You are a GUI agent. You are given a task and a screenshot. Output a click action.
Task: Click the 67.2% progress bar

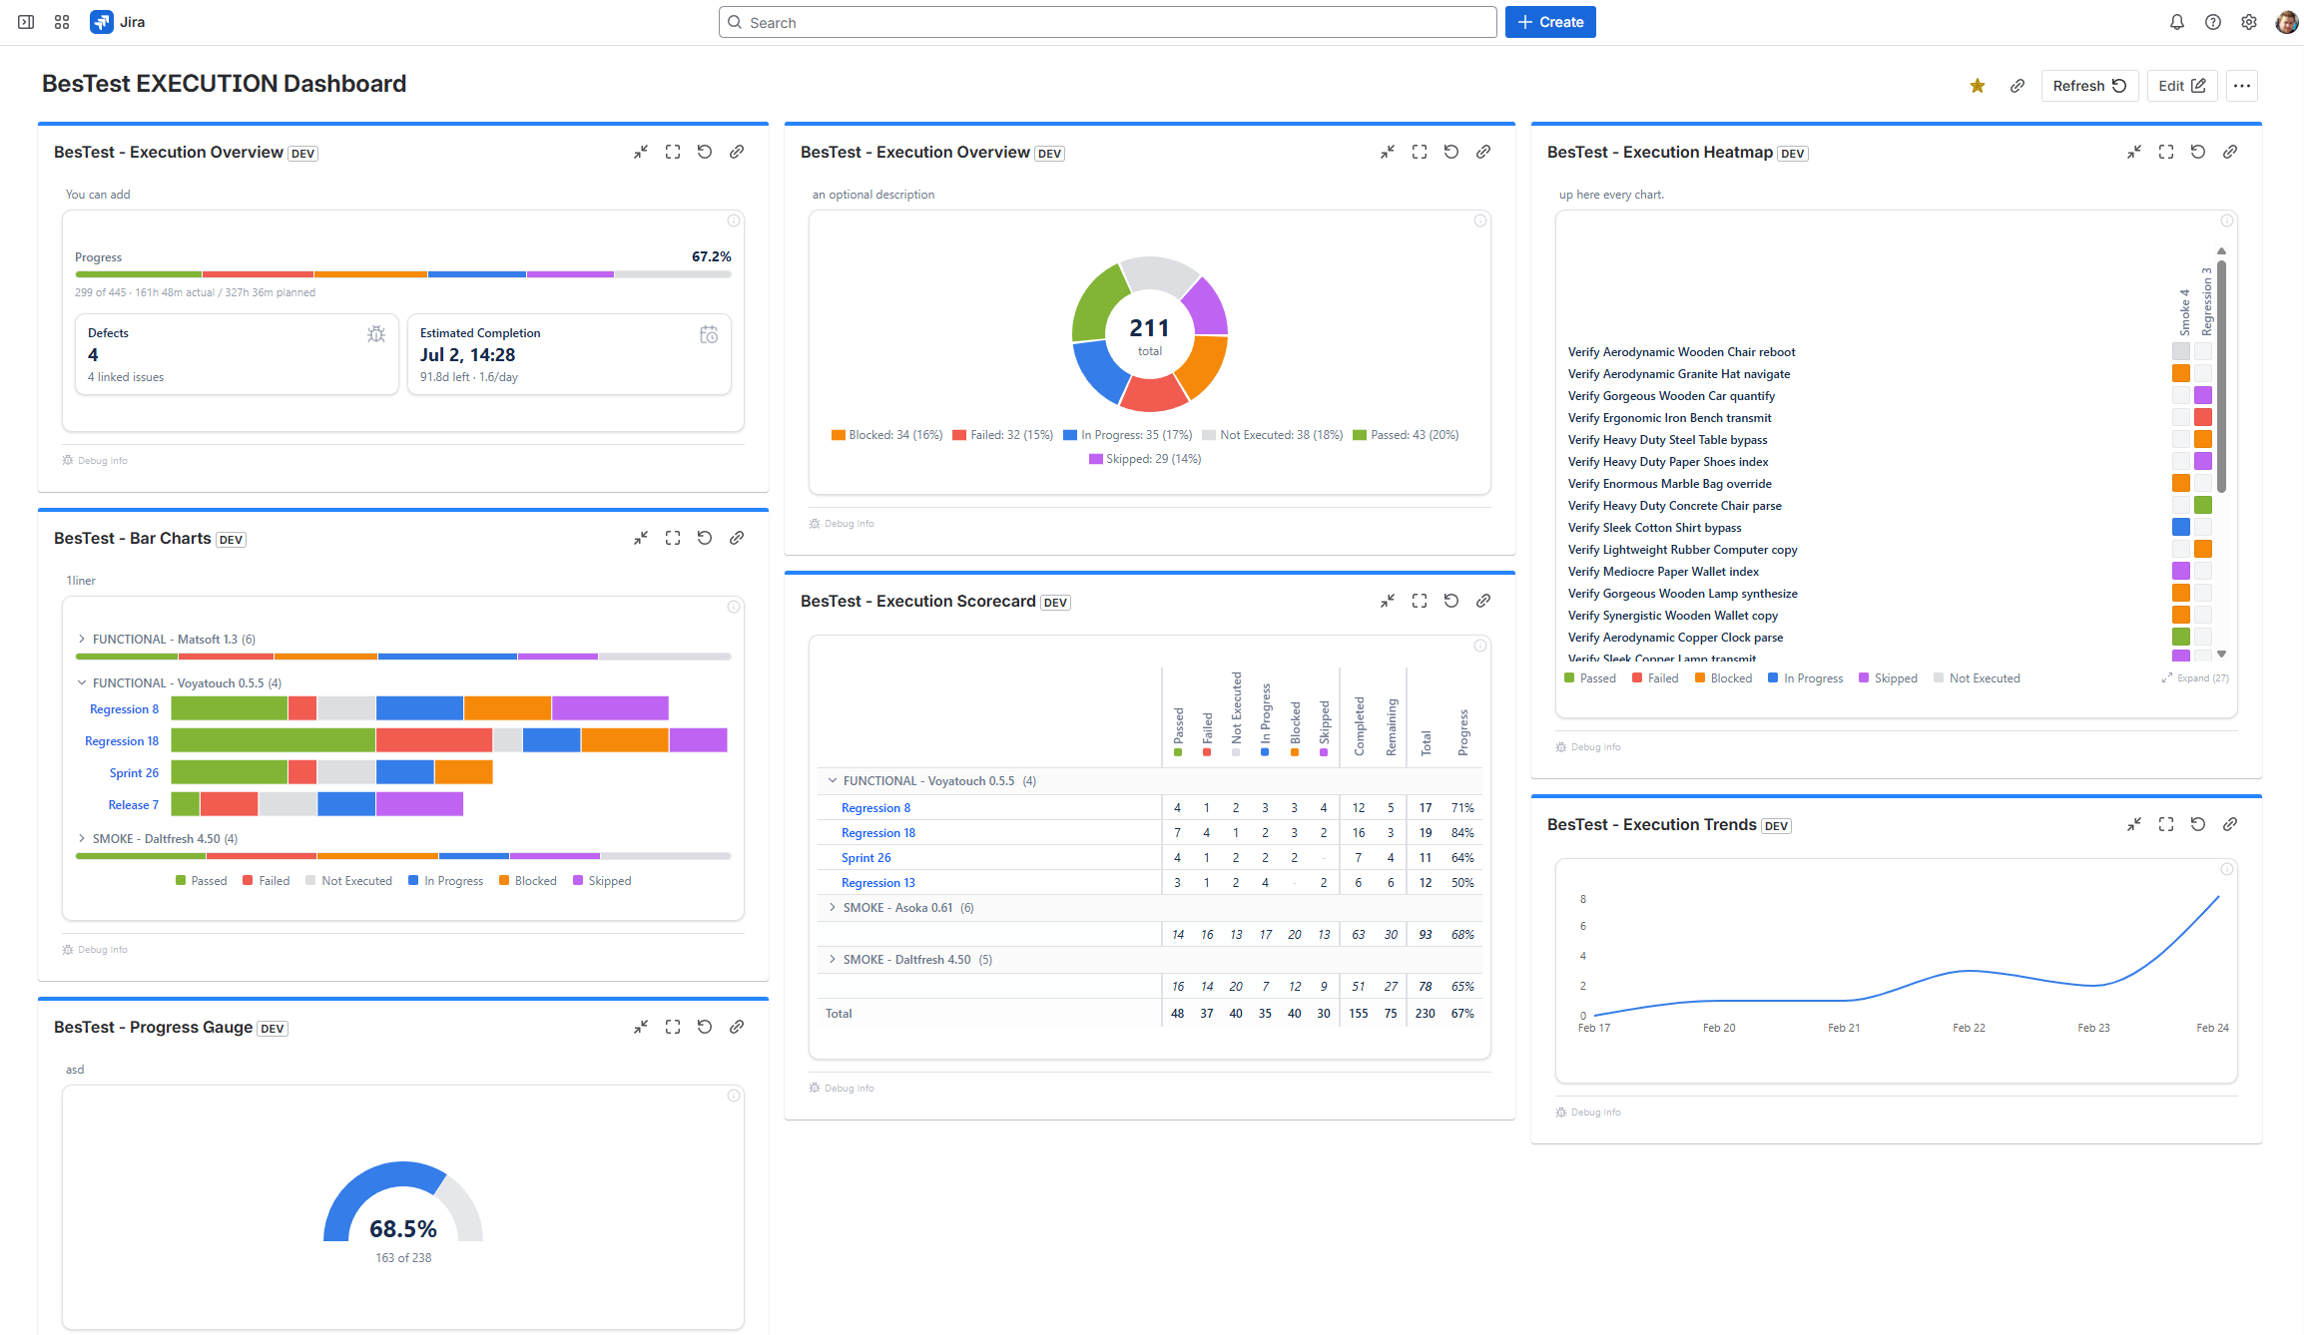[403, 274]
